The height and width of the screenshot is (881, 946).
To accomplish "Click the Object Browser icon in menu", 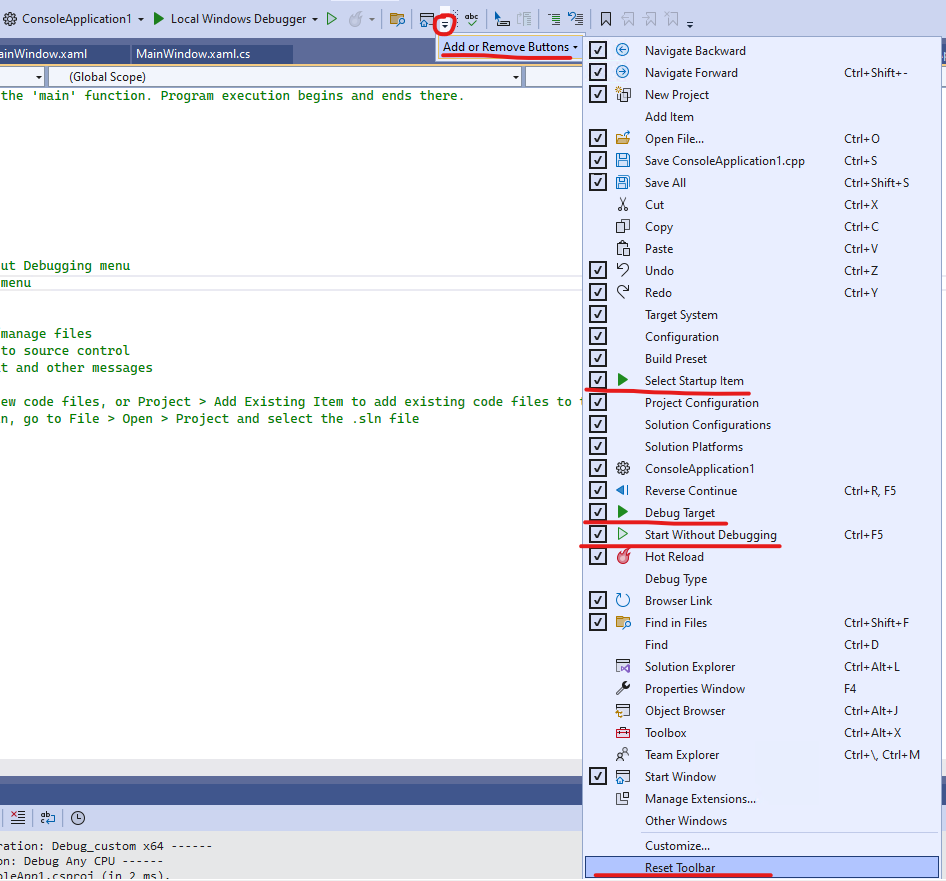I will (x=623, y=710).
